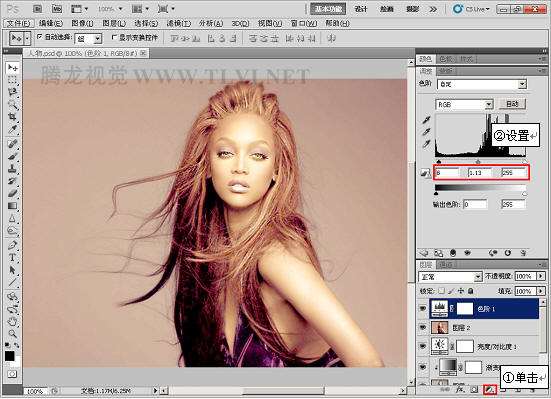Viewport: 551px width, 399px height.
Task: Launch Mini Bridge from application bar
Action: tap(57, 9)
